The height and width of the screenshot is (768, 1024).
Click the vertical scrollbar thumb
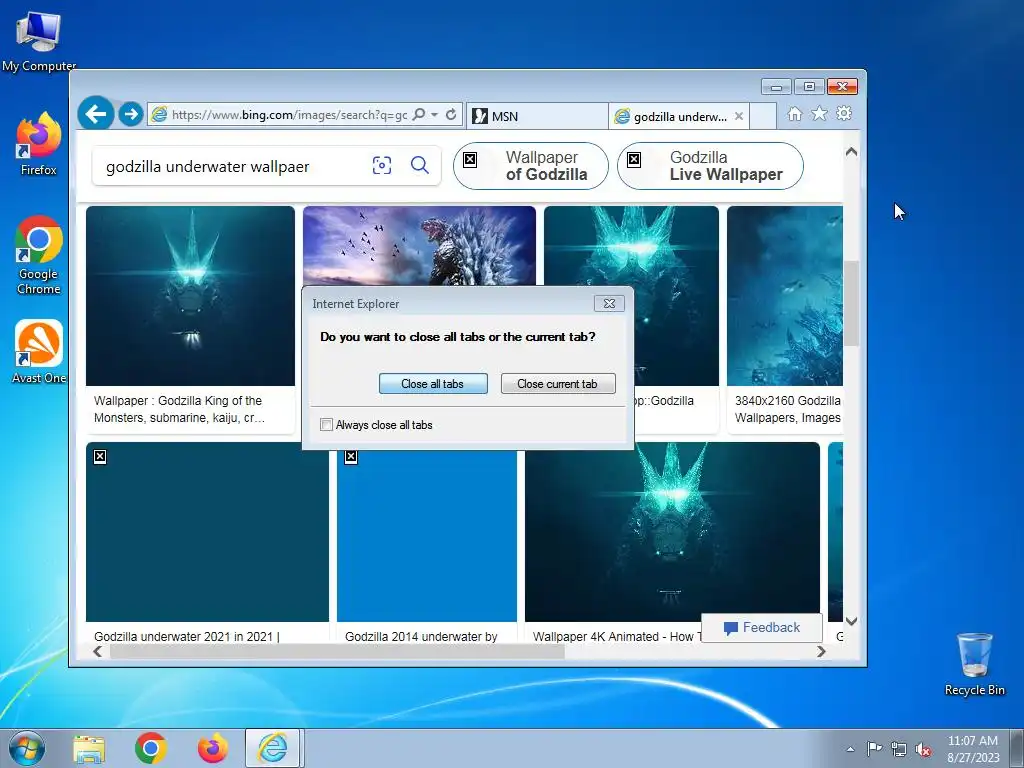[851, 303]
